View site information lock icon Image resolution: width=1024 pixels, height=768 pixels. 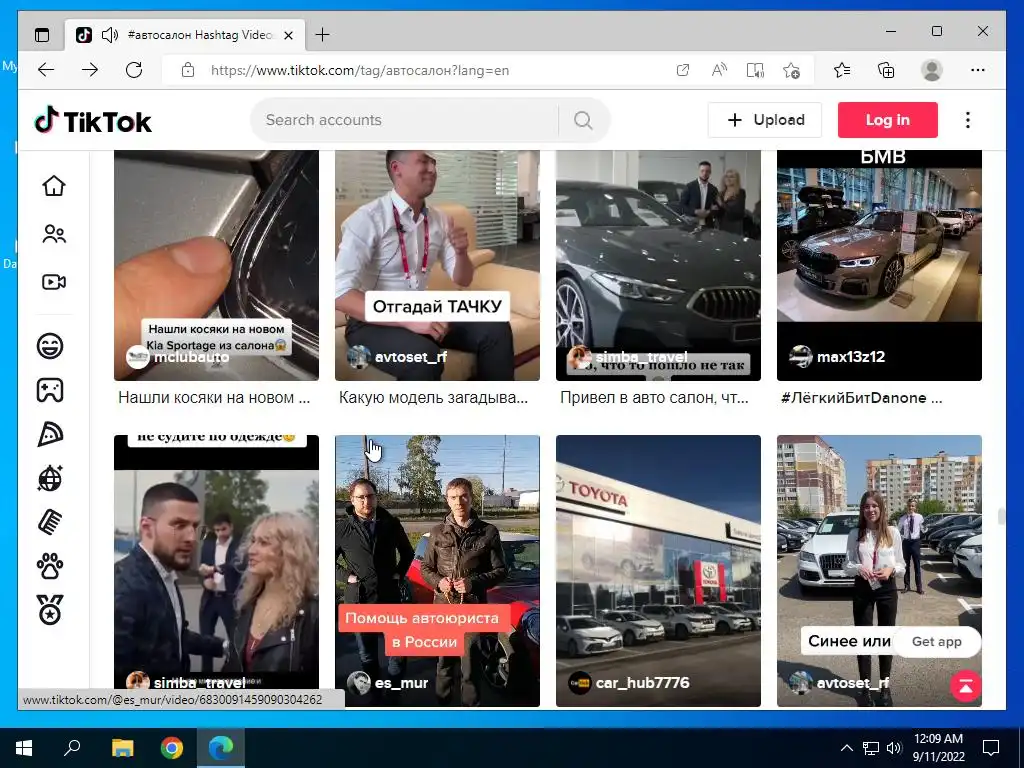click(188, 70)
